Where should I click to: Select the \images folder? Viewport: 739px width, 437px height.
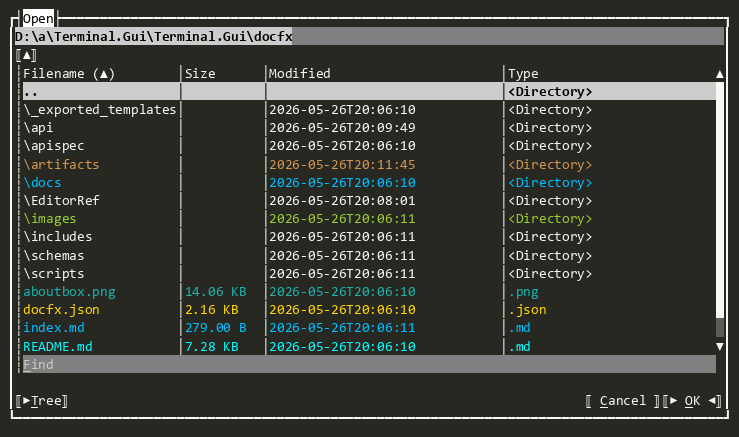click(49, 219)
